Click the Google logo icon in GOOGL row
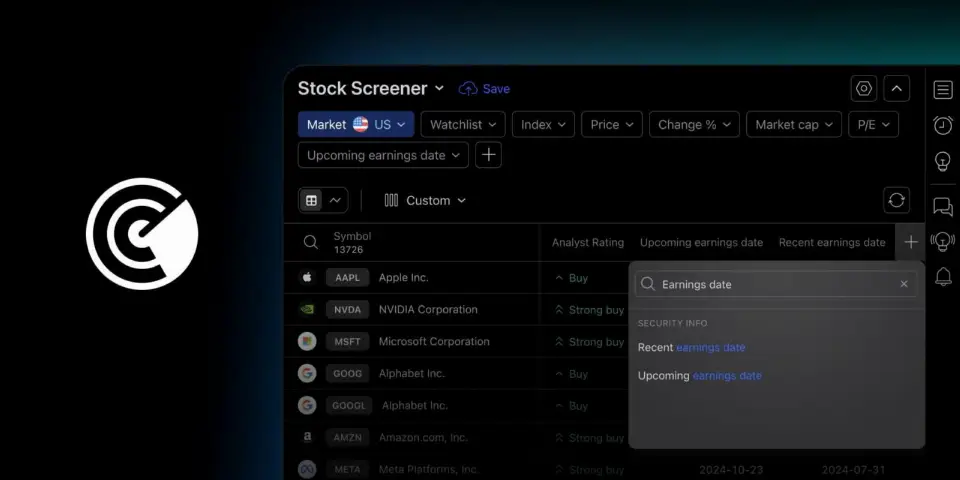 (307, 405)
